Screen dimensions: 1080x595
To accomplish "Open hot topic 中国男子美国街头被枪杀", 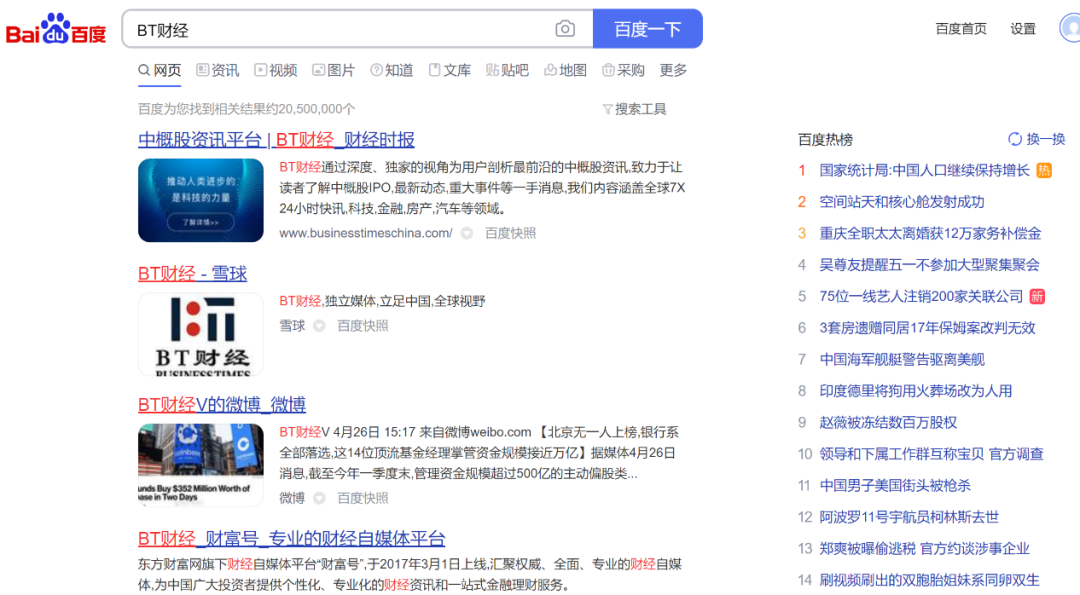I will [895, 486].
